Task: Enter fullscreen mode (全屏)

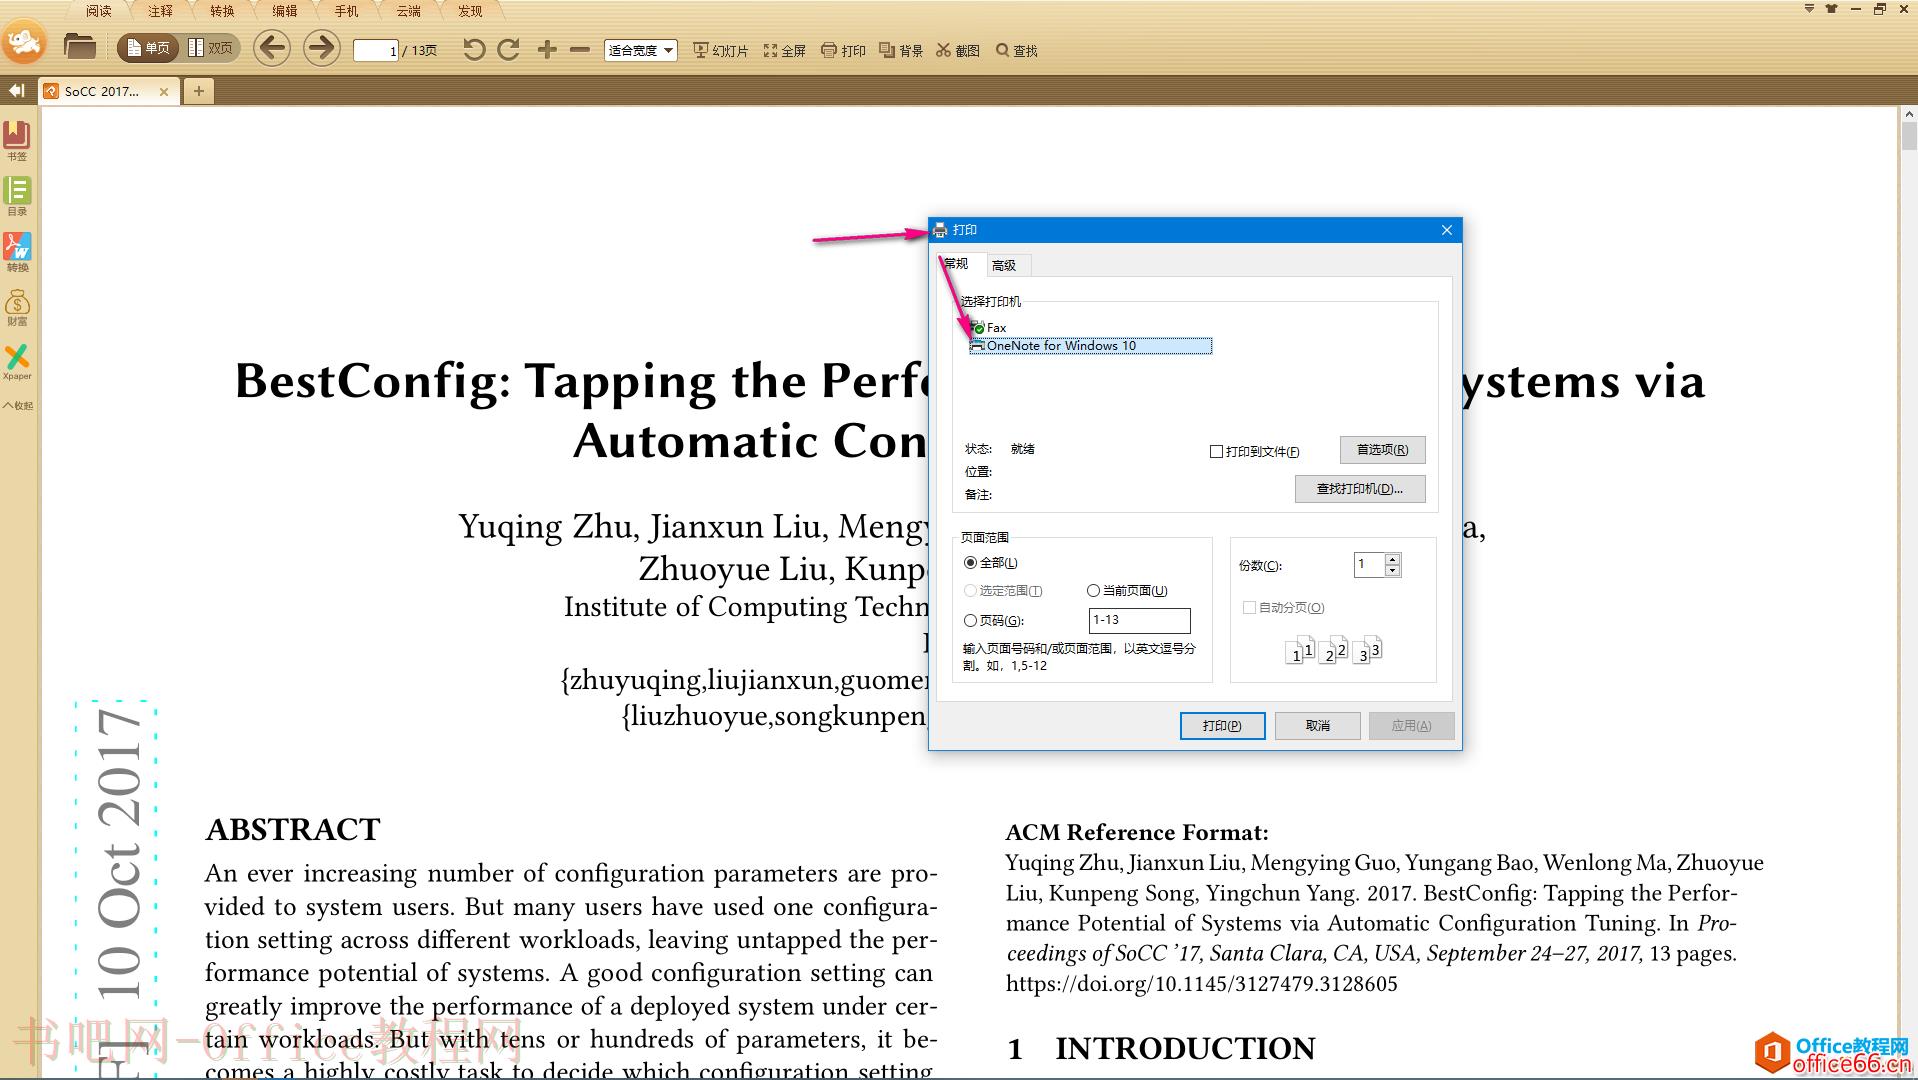Action: [x=785, y=50]
